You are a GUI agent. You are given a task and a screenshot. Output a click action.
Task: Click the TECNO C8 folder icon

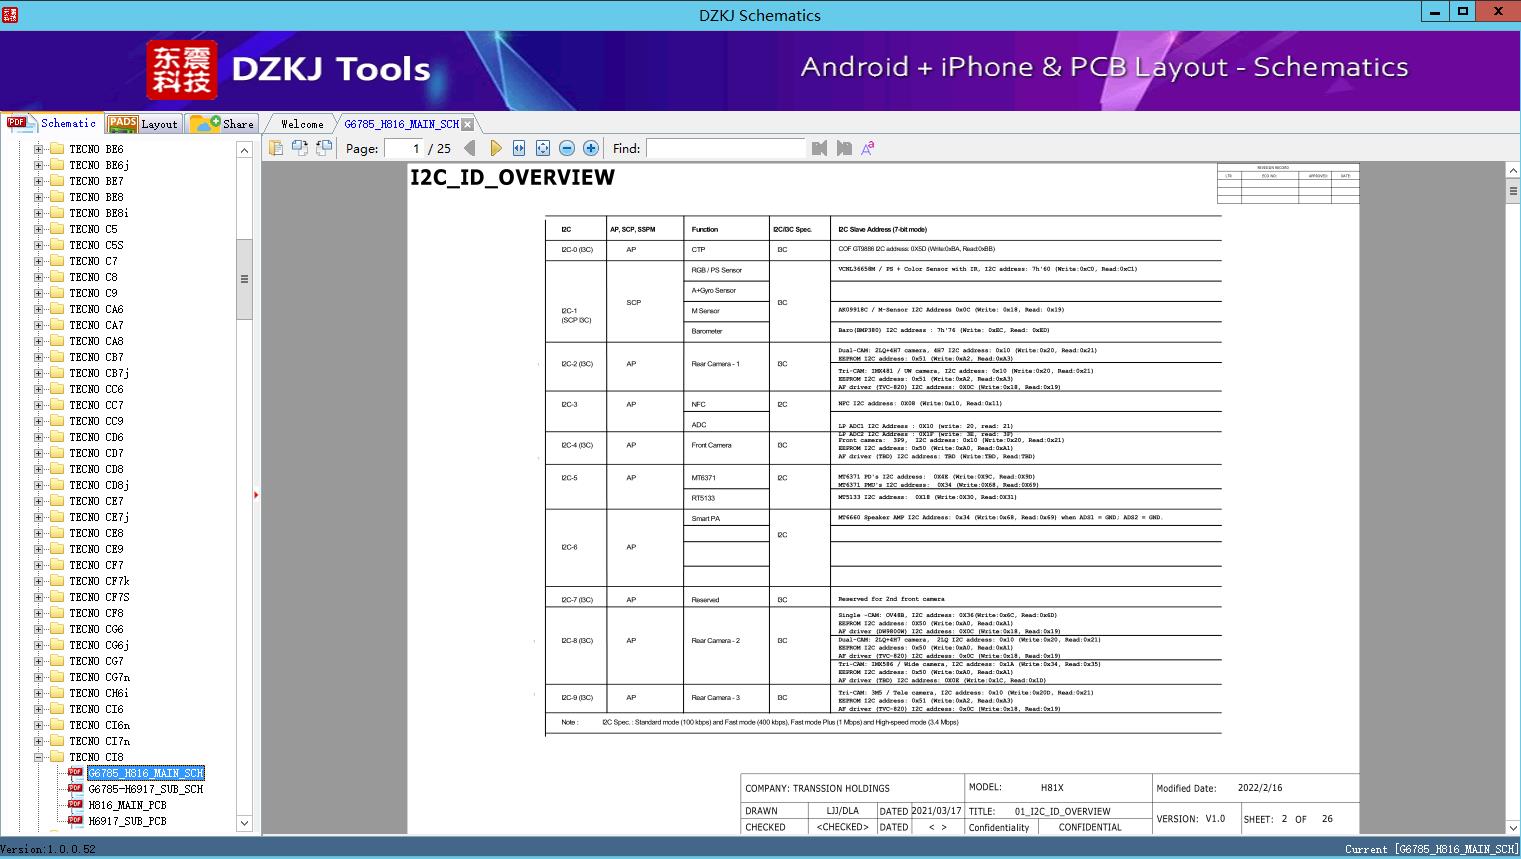(57, 277)
